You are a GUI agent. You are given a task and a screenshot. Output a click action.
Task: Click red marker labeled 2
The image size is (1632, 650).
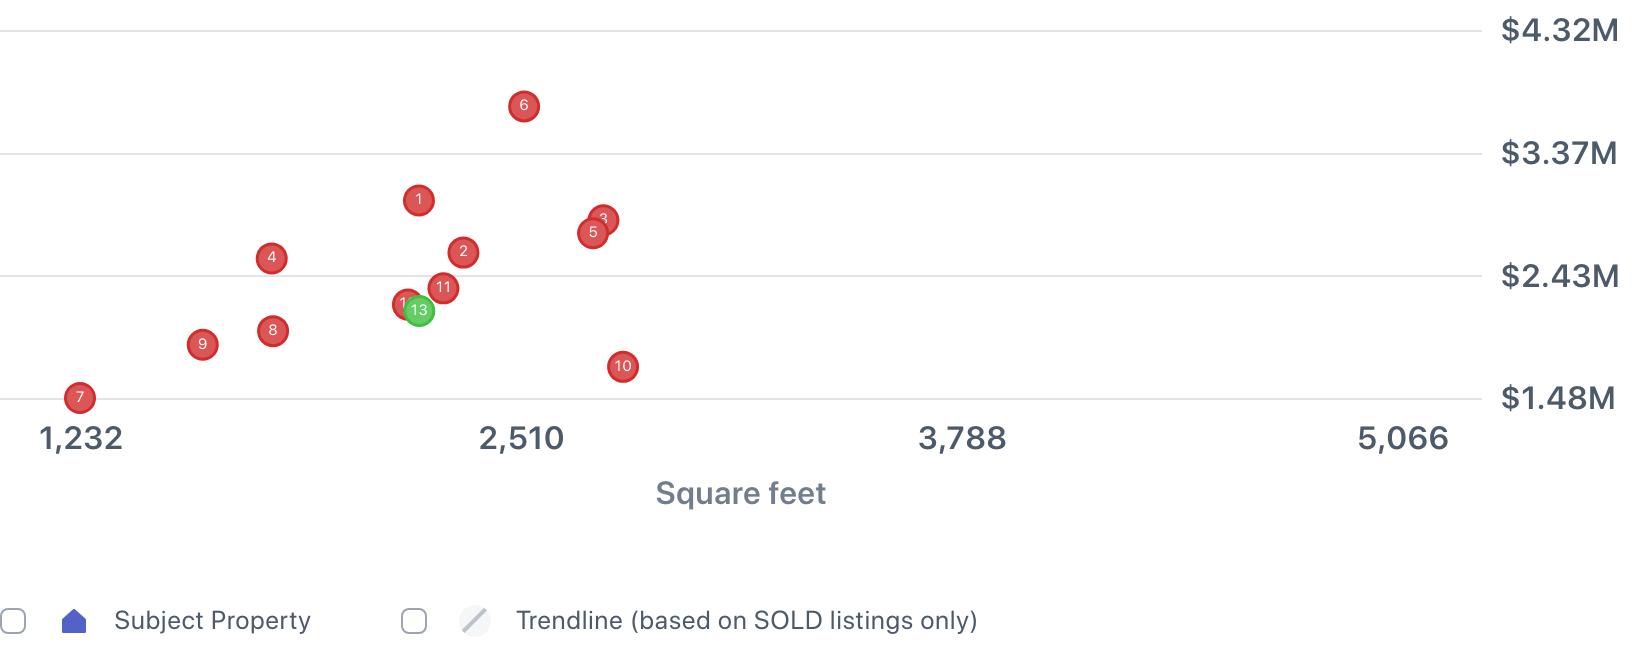point(463,252)
